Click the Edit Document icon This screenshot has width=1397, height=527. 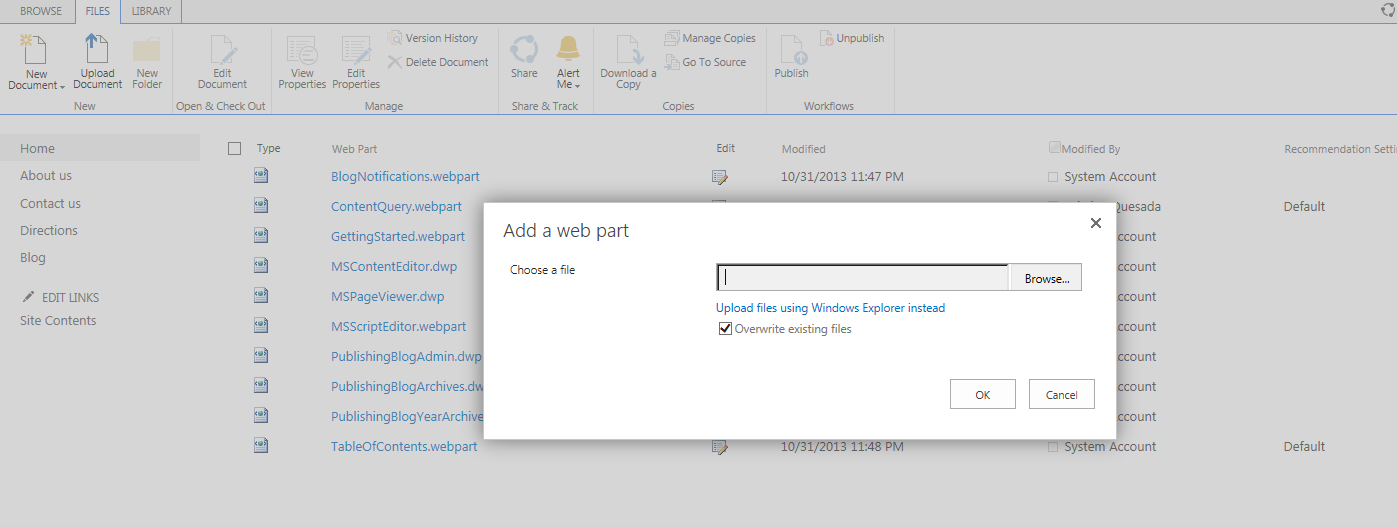222,50
